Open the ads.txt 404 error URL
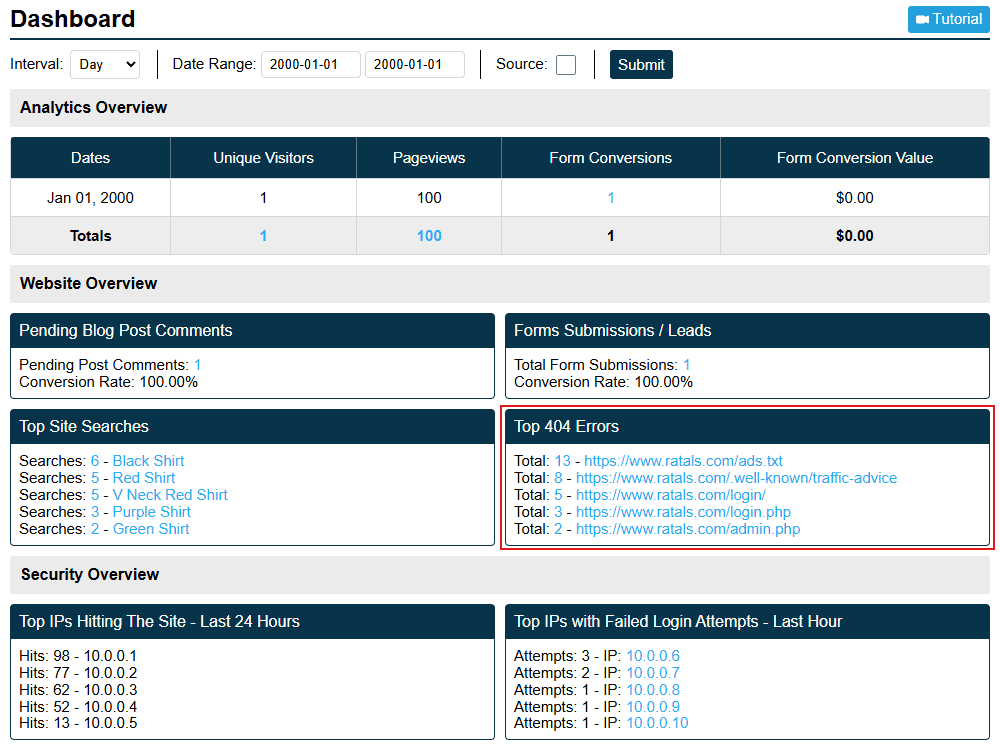The width and height of the screenshot is (1000, 750). click(683, 461)
